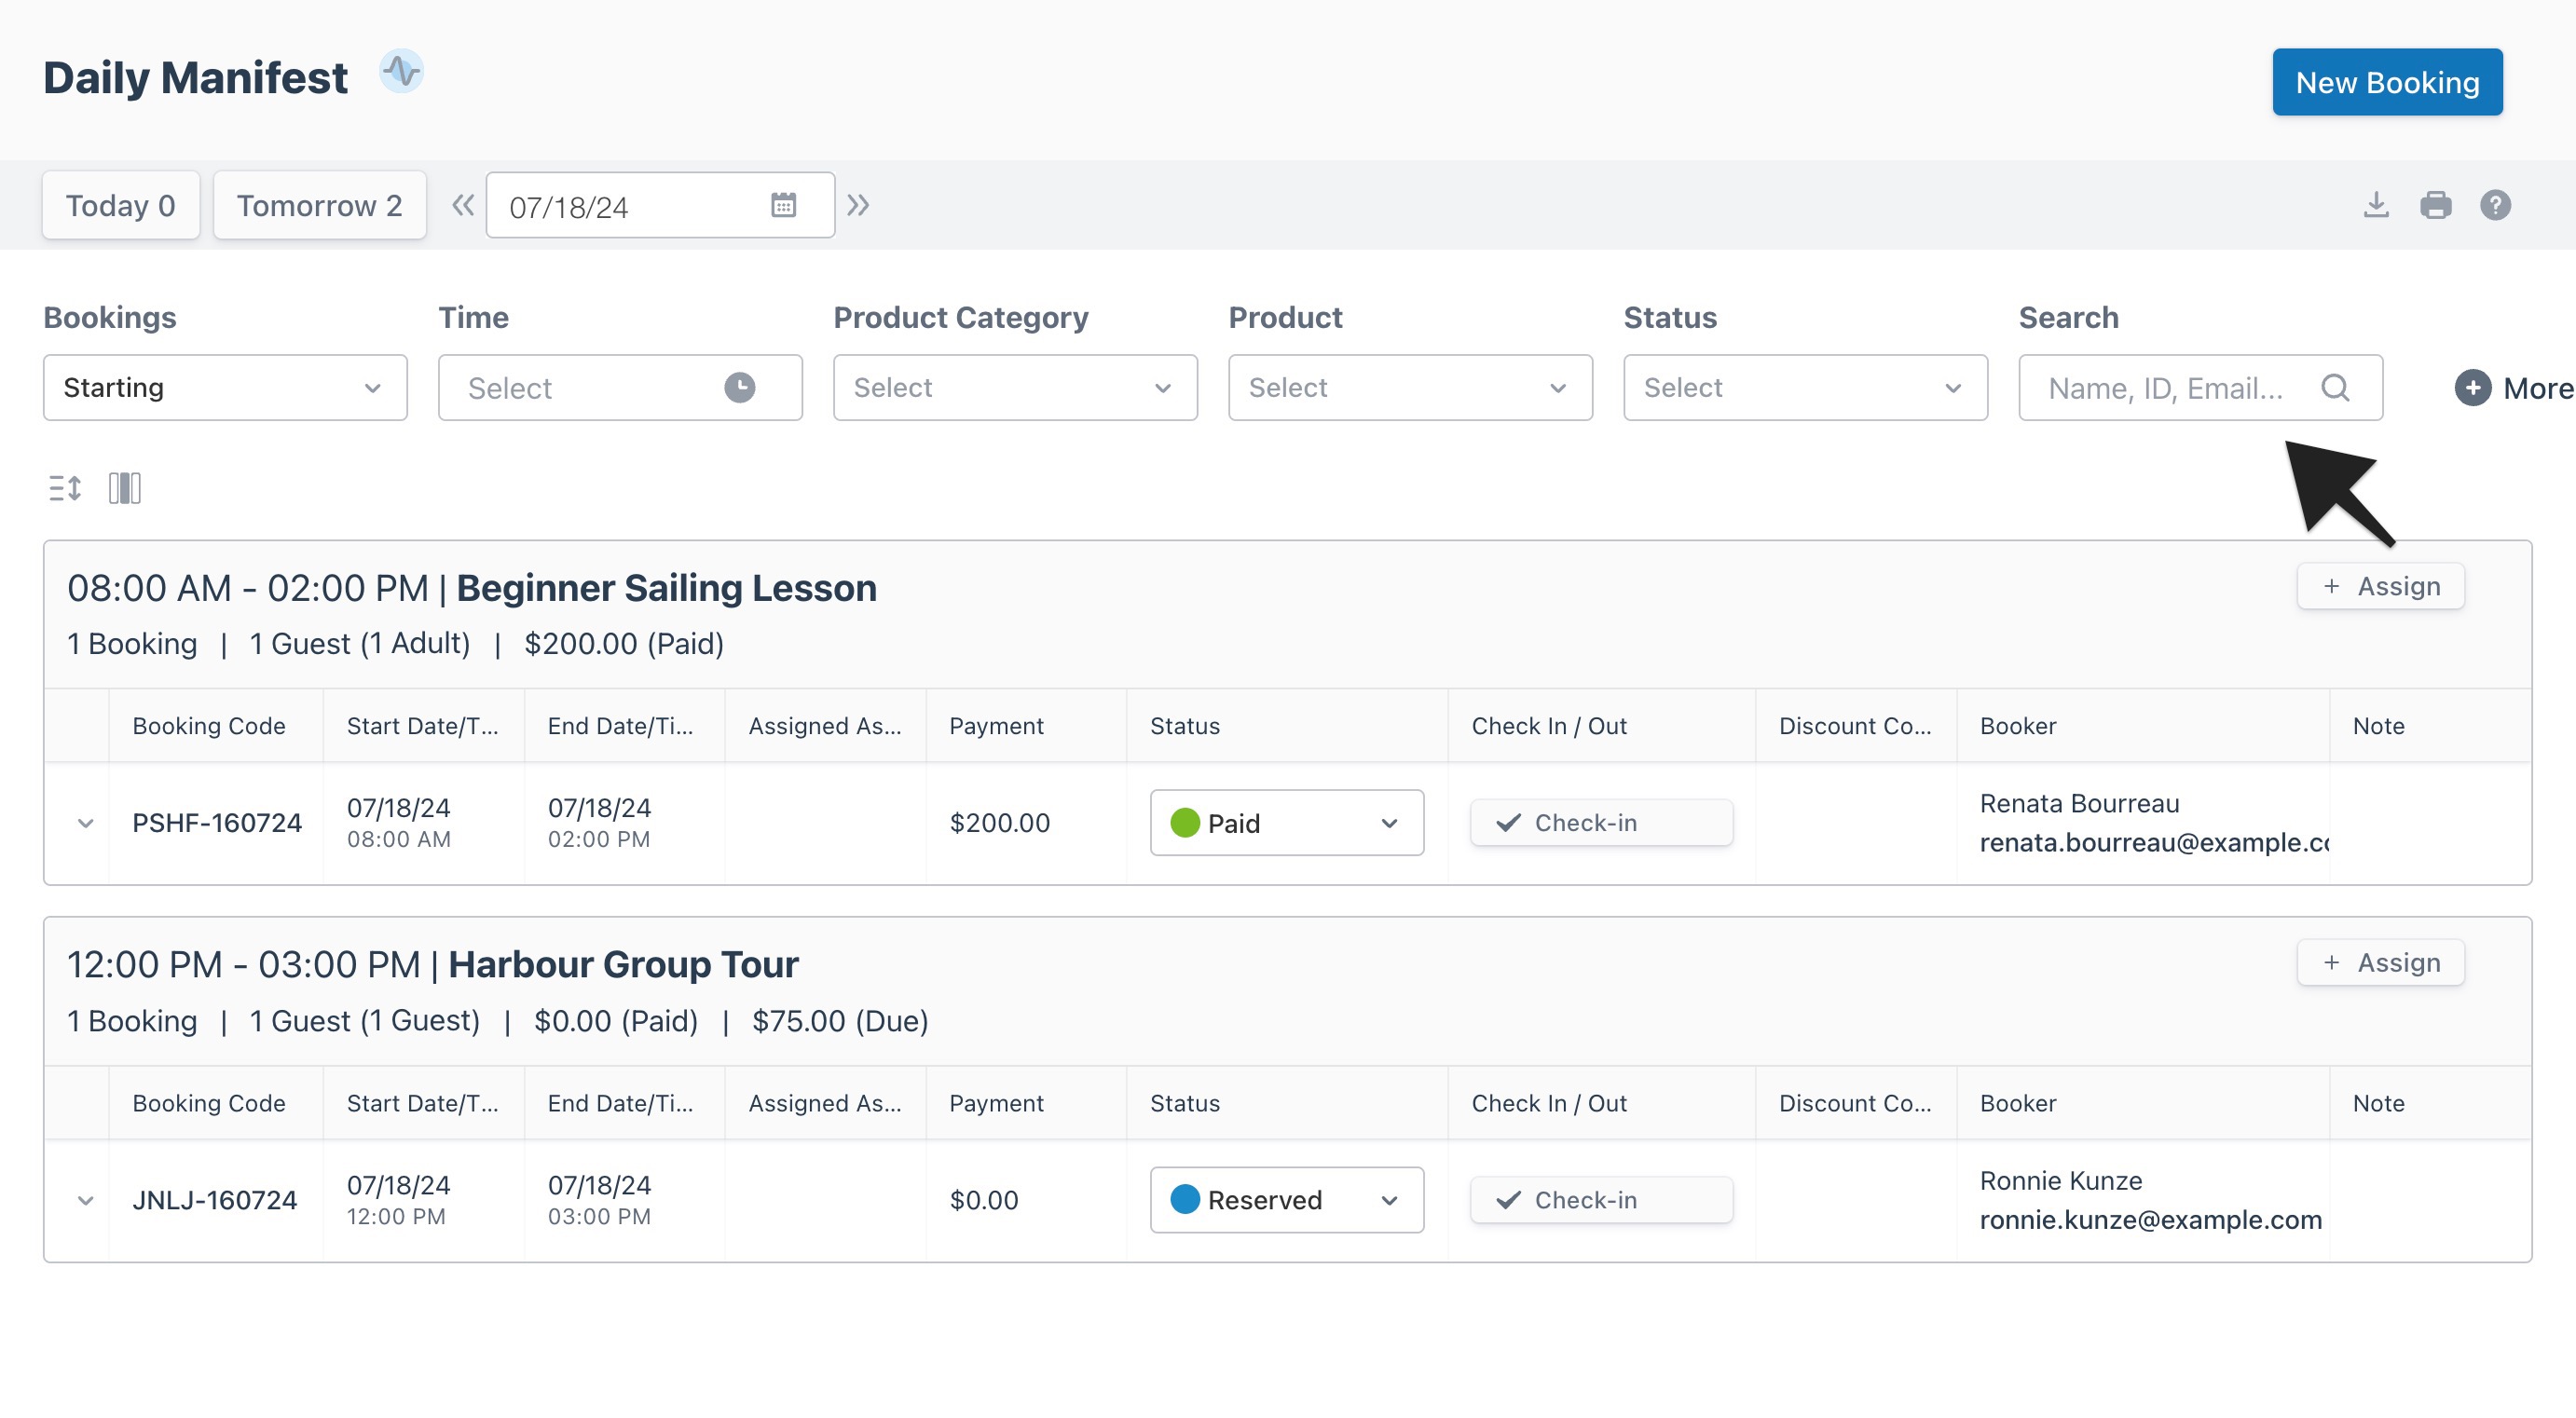This screenshot has width=2576, height=1418.
Task: Check in Ronnie Kunze's booking
Action: point(1601,1200)
